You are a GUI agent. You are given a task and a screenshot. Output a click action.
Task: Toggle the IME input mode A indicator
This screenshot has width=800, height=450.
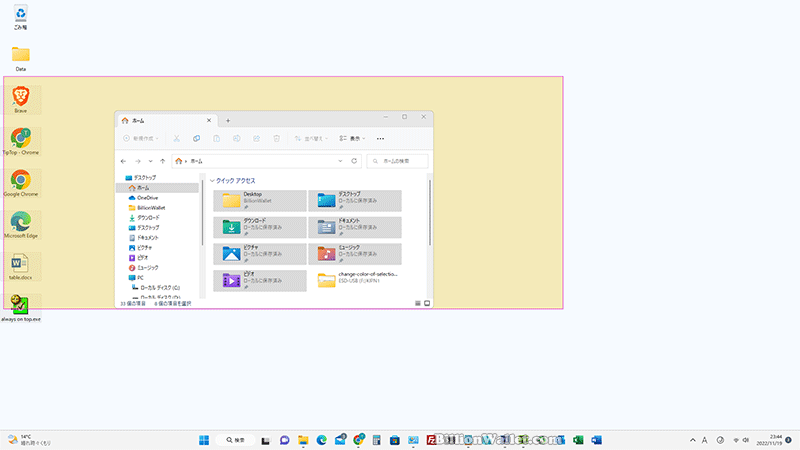tap(705, 440)
